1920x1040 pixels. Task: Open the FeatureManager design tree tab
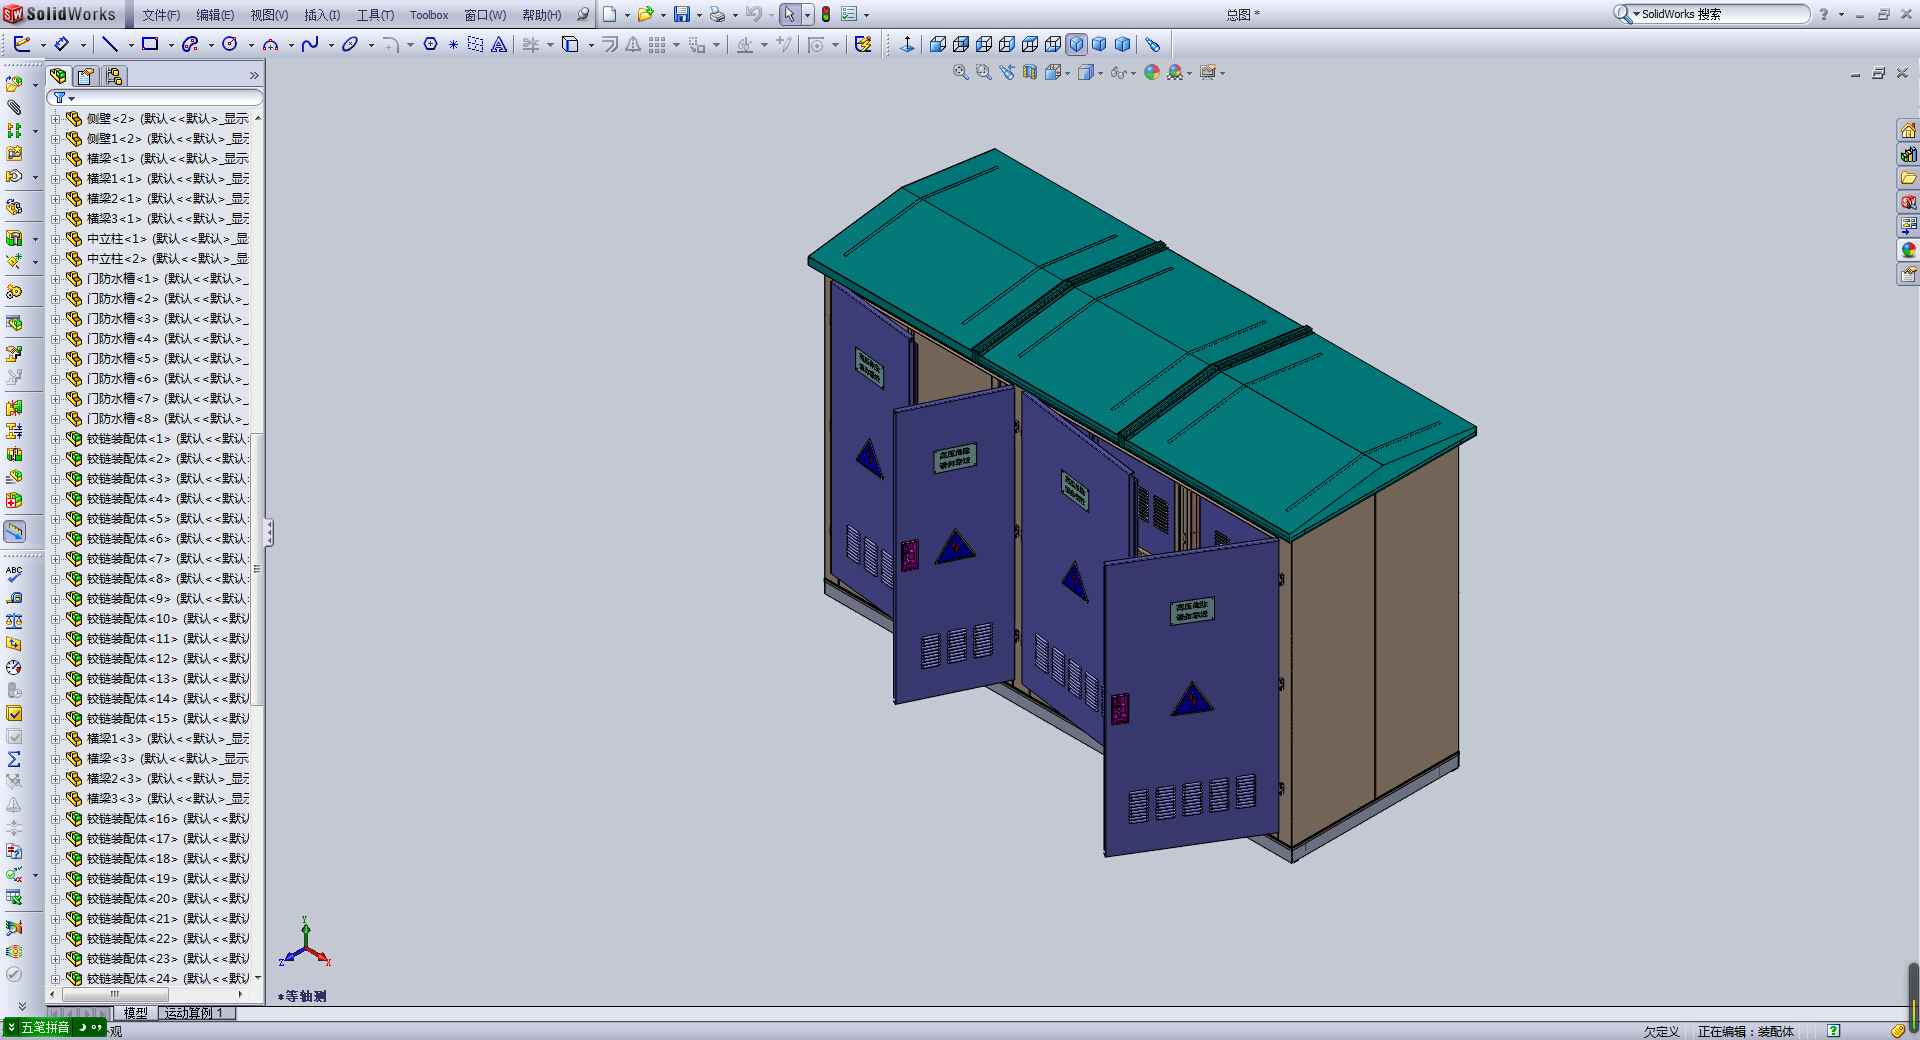[x=59, y=76]
